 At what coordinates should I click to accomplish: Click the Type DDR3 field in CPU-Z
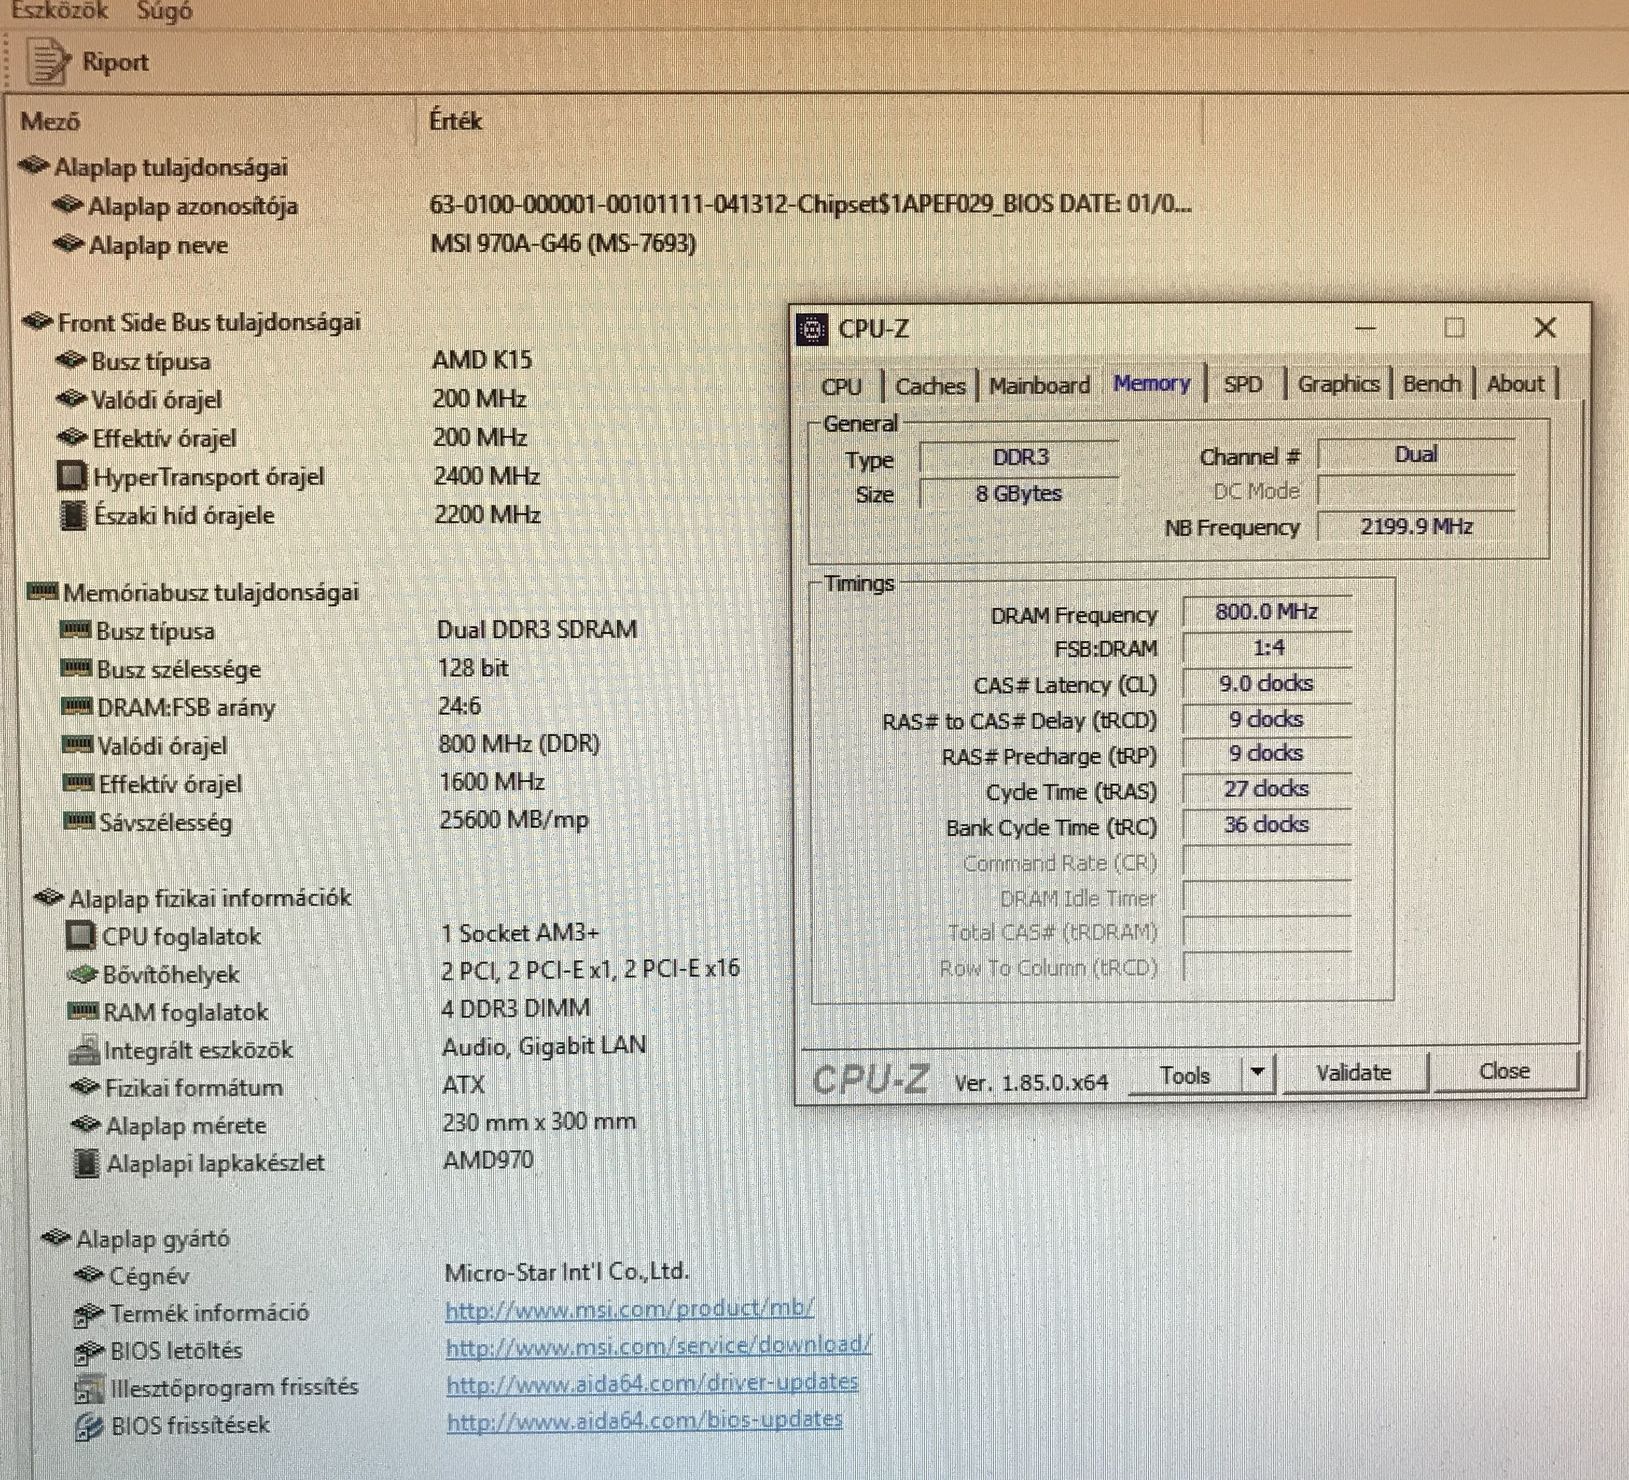(x=1020, y=457)
